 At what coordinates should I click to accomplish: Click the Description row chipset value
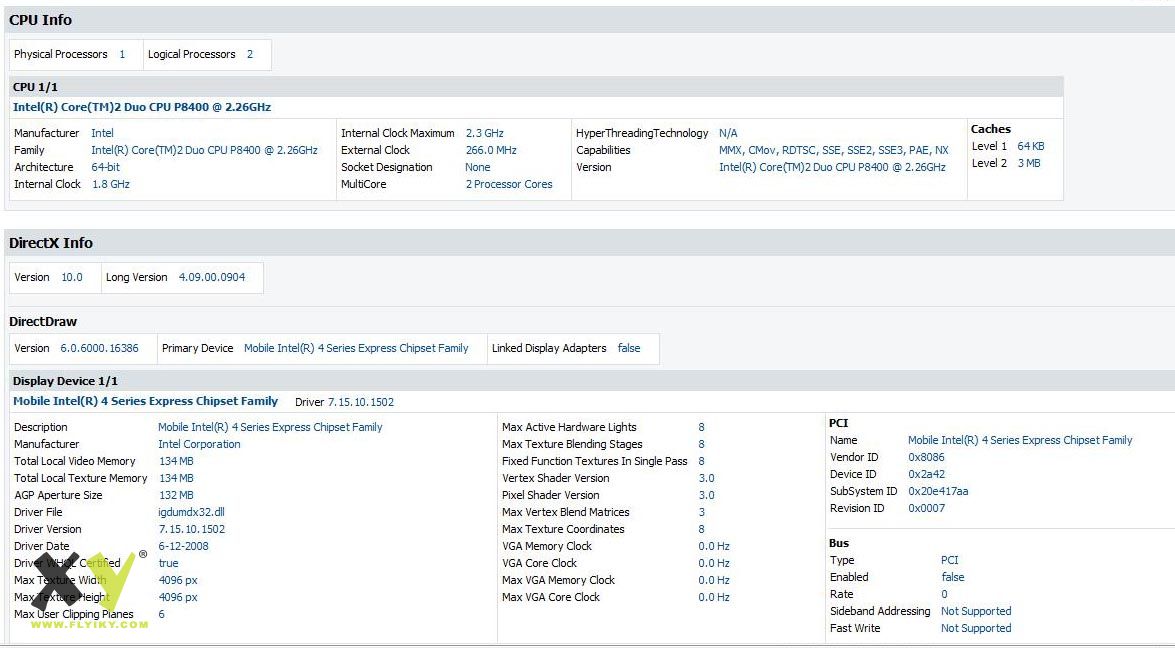(x=270, y=428)
